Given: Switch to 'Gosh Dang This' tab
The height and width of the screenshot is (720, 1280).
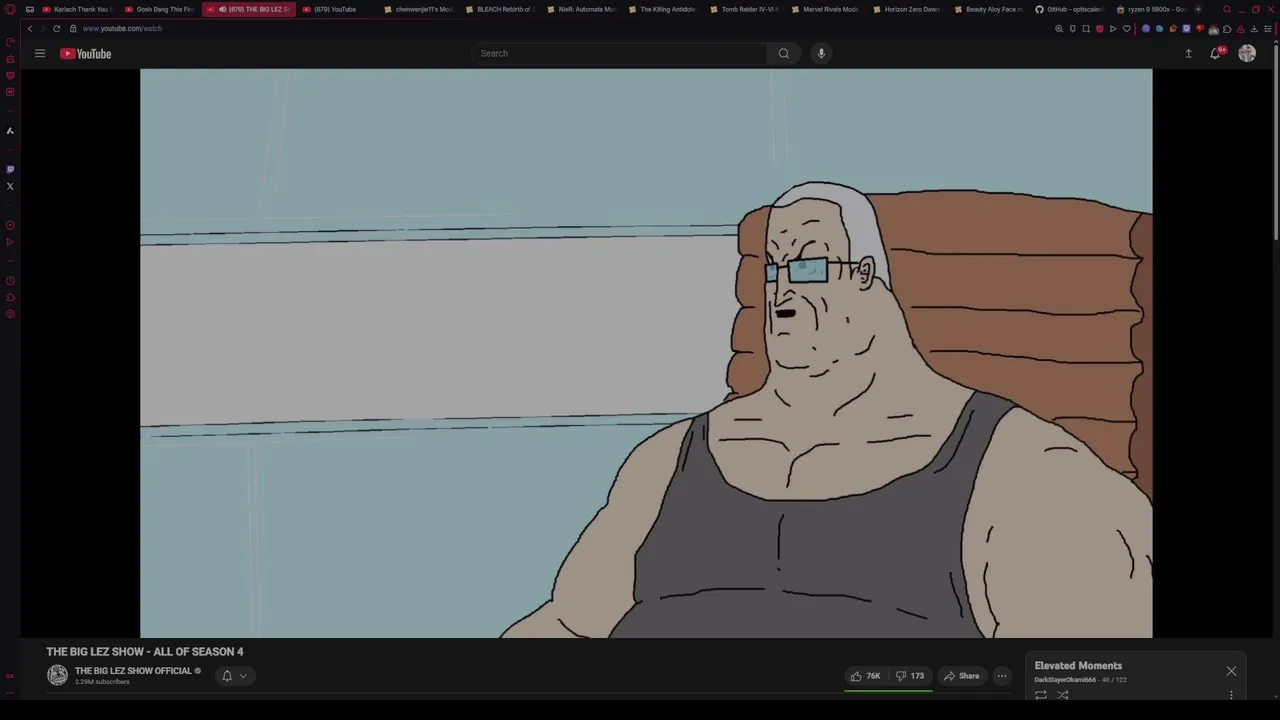Looking at the screenshot, I should pyautogui.click(x=159, y=9).
